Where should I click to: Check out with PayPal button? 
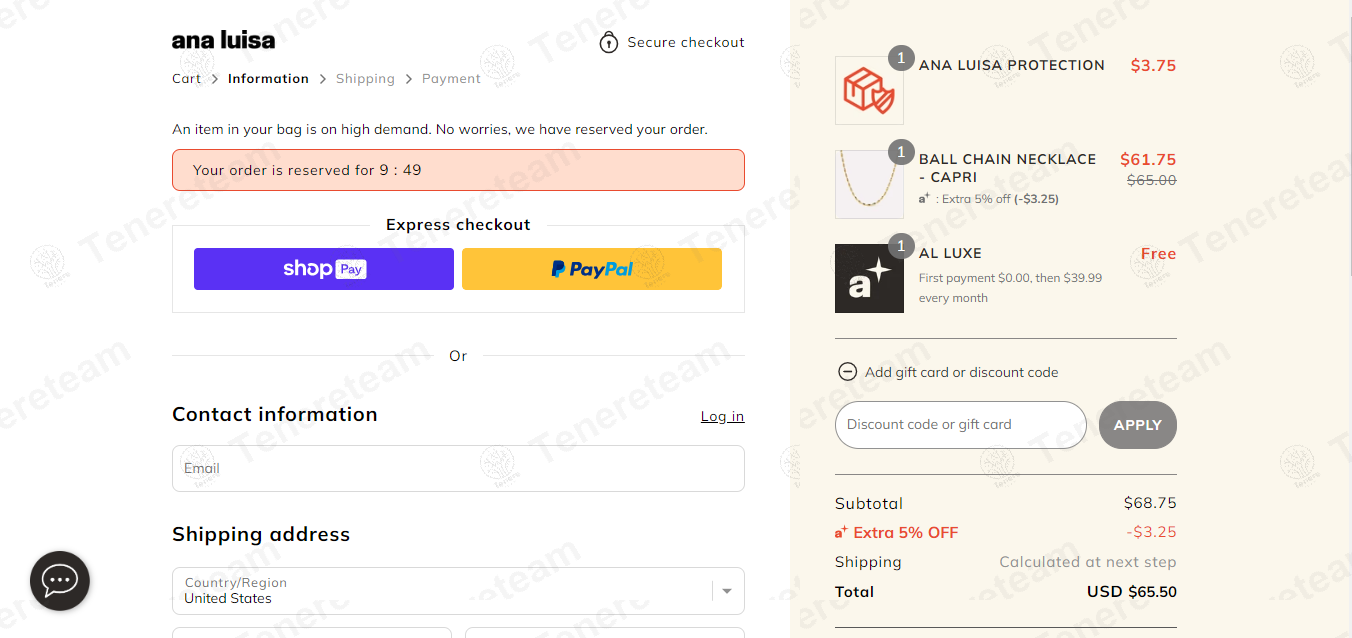click(591, 269)
